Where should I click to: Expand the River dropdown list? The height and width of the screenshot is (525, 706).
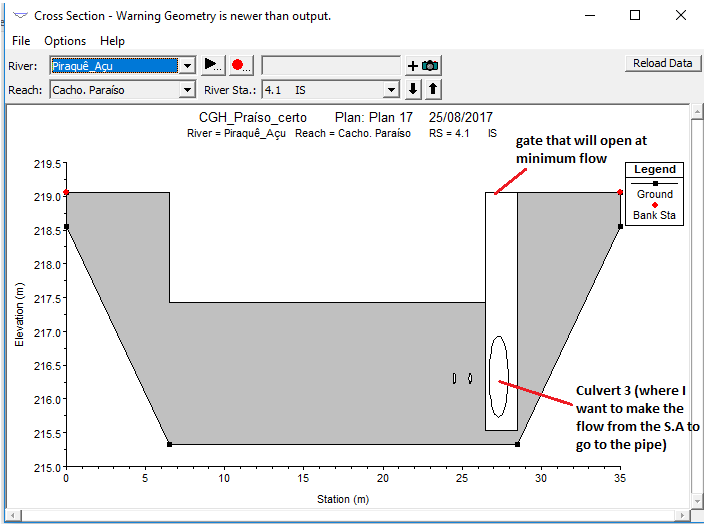click(186, 65)
